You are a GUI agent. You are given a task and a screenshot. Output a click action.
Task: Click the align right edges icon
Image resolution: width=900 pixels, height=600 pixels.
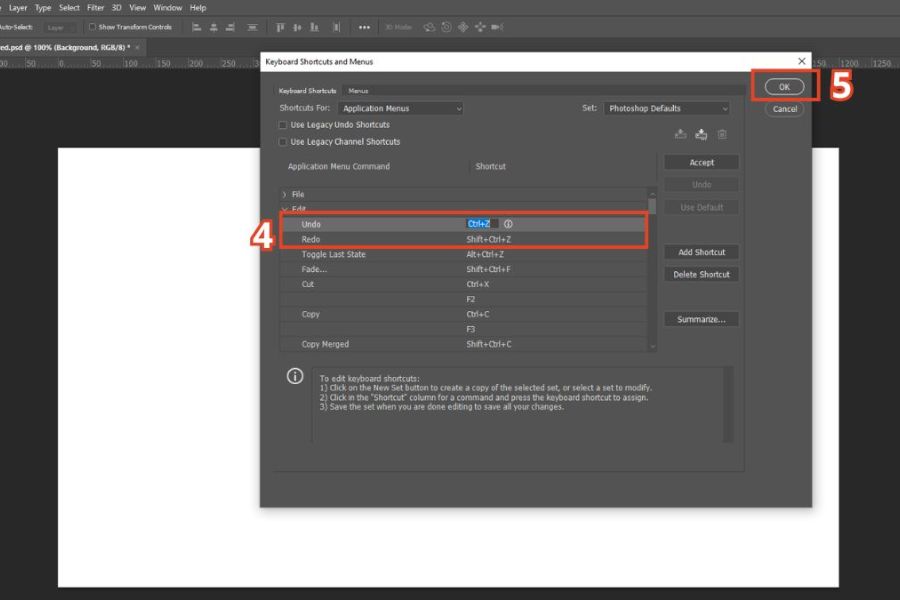click(x=231, y=27)
